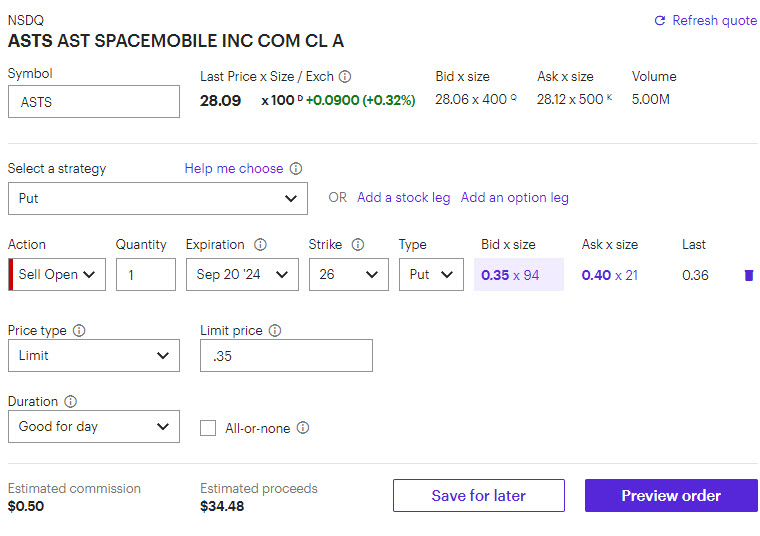This screenshot has height=536, width=760.
Task: Open the Good for day duration dropdown
Action: pos(94,427)
